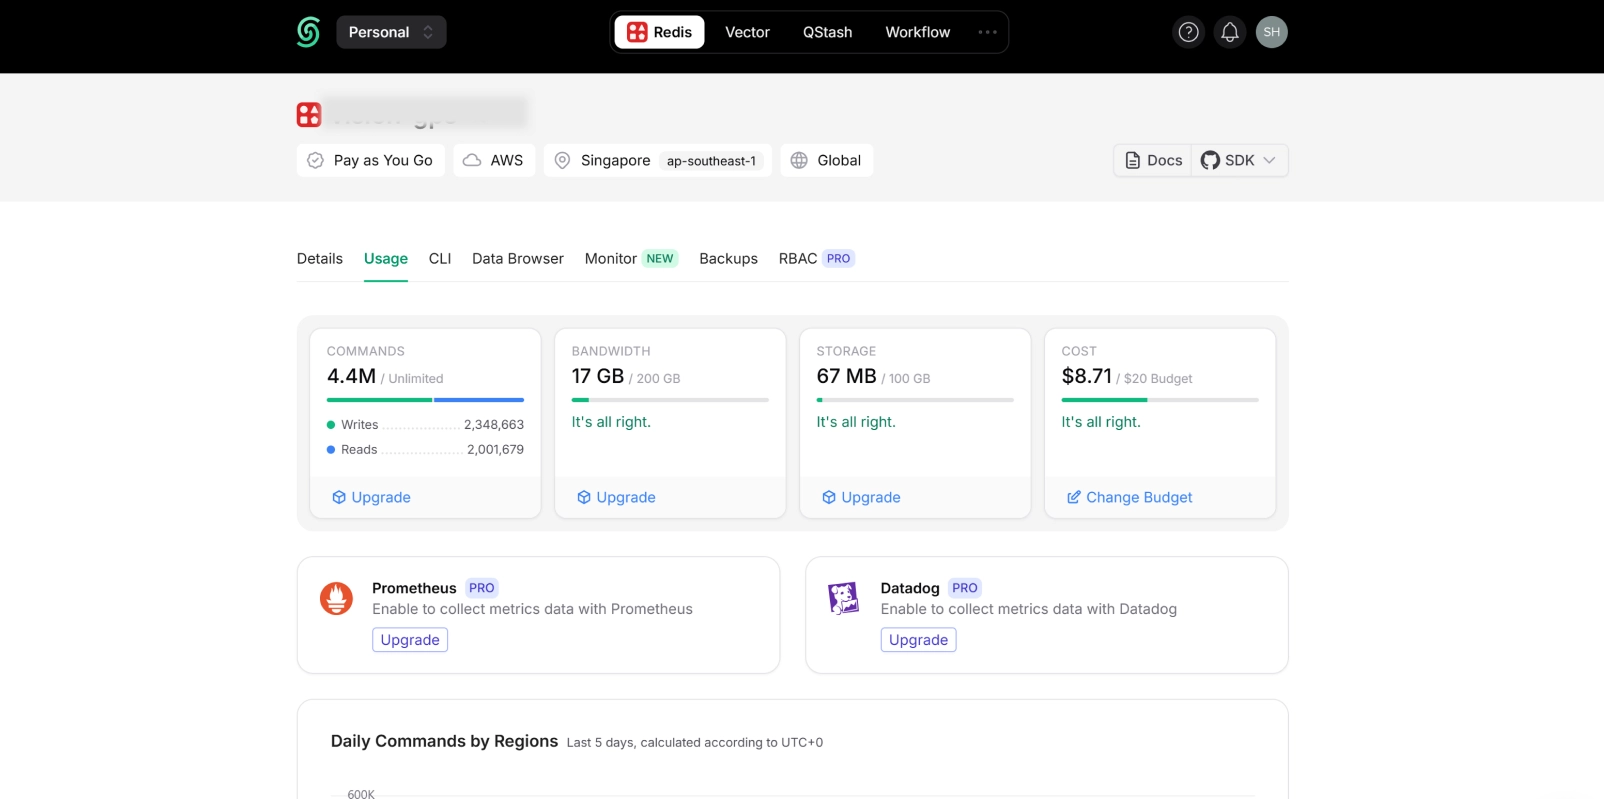Click the 'It's all right.' Bandwidth status
This screenshot has height=799, width=1604.
611,422
